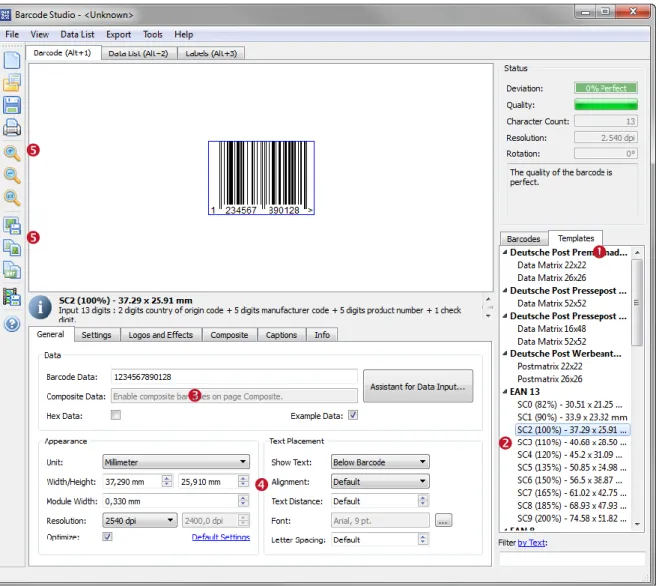Click the blue info icon
Image resolution: width=659 pixels, height=586 pixels.
(x=40, y=308)
